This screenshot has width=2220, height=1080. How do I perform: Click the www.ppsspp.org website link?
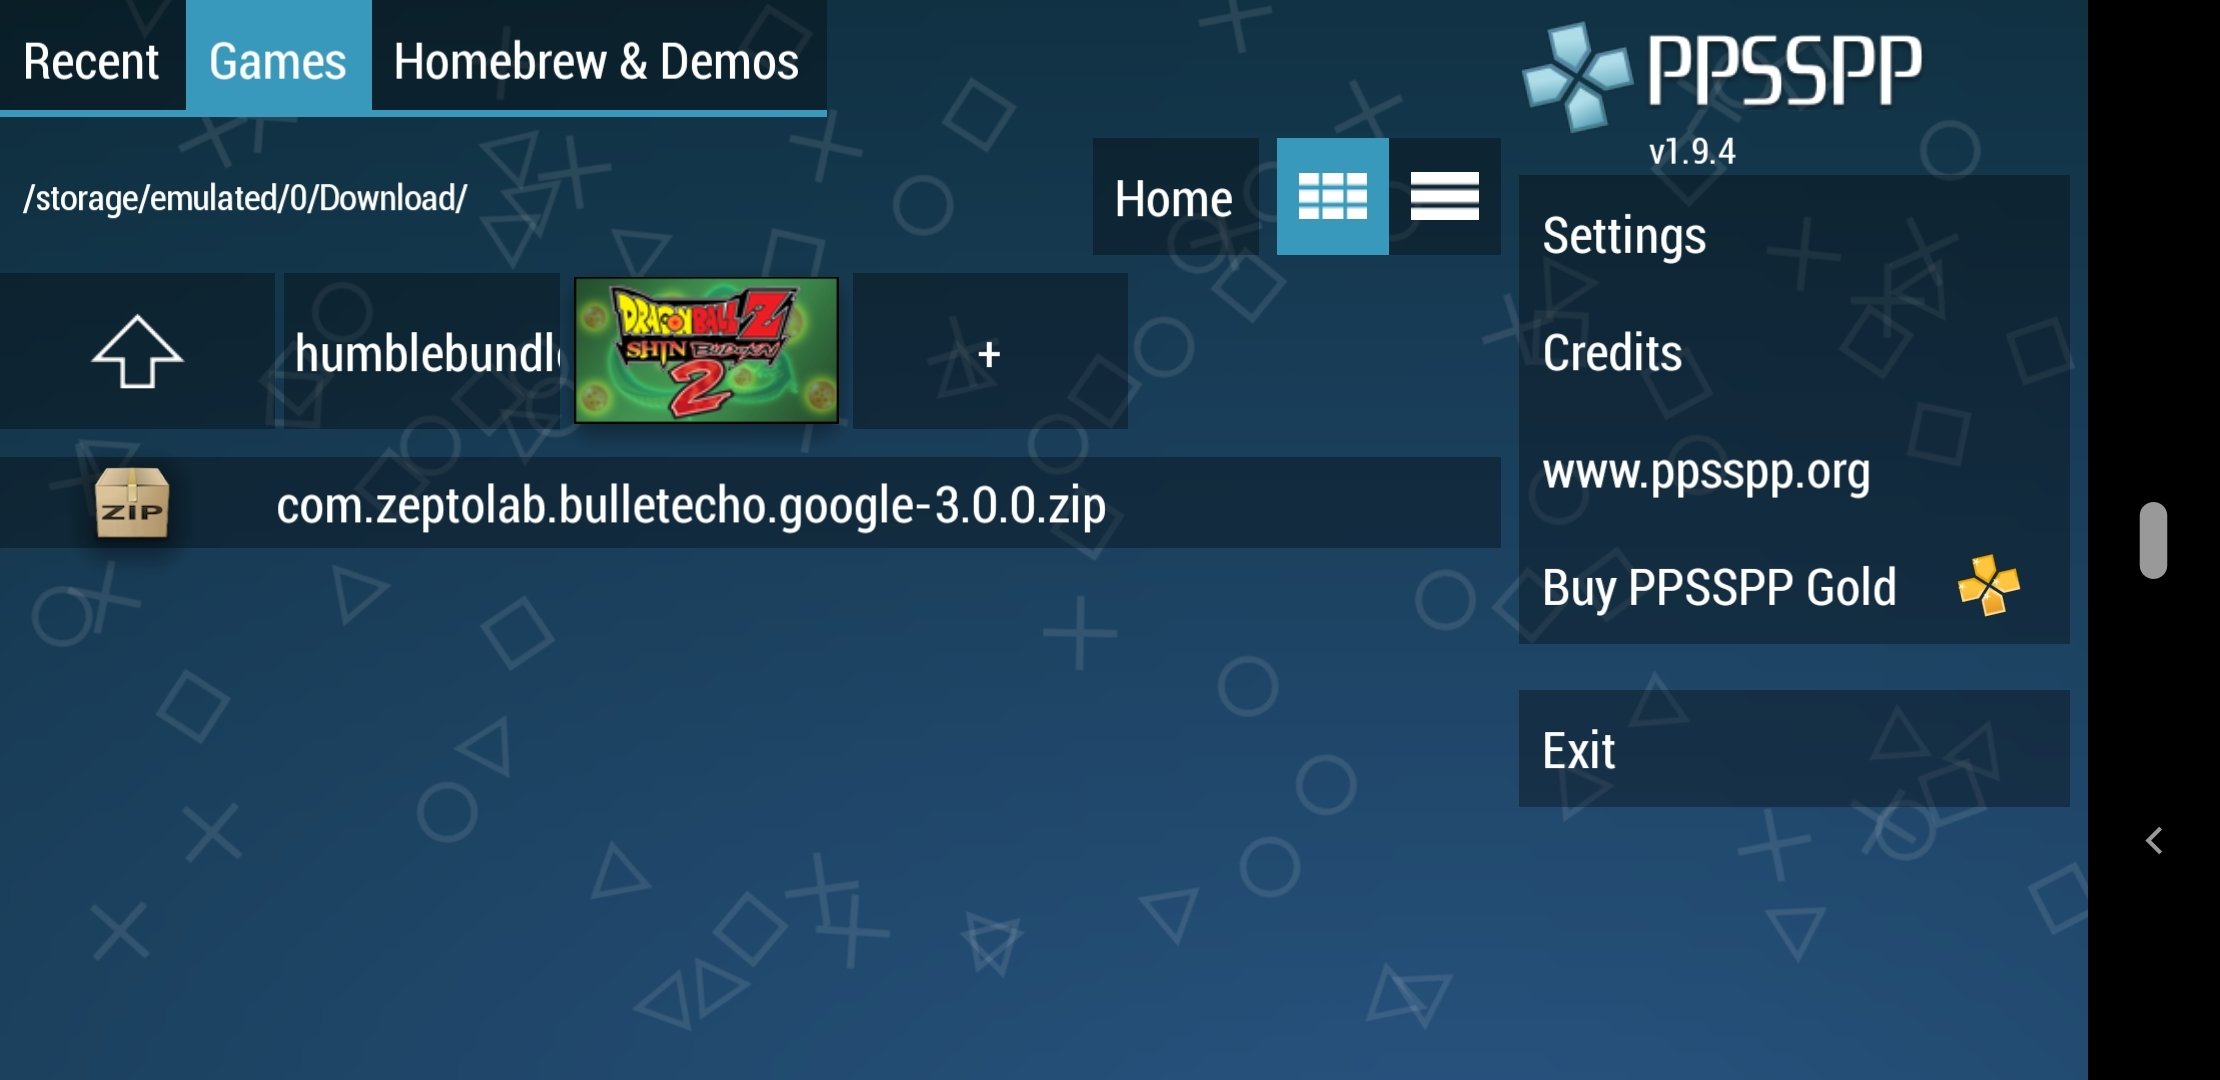(x=1707, y=469)
